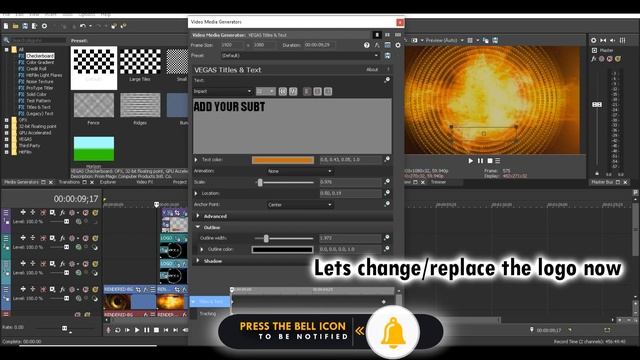640x360 pixels.
Task: Click the black Outline color swatch
Action: pyautogui.click(x=282, y=249)
